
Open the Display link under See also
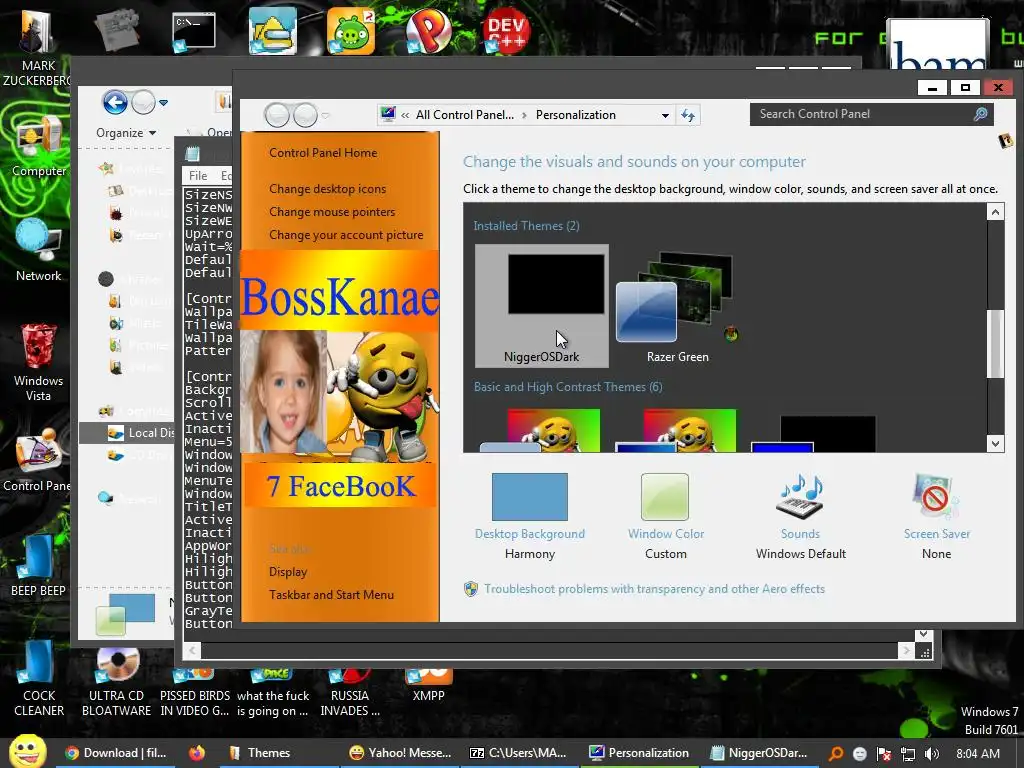coord(288,572)
